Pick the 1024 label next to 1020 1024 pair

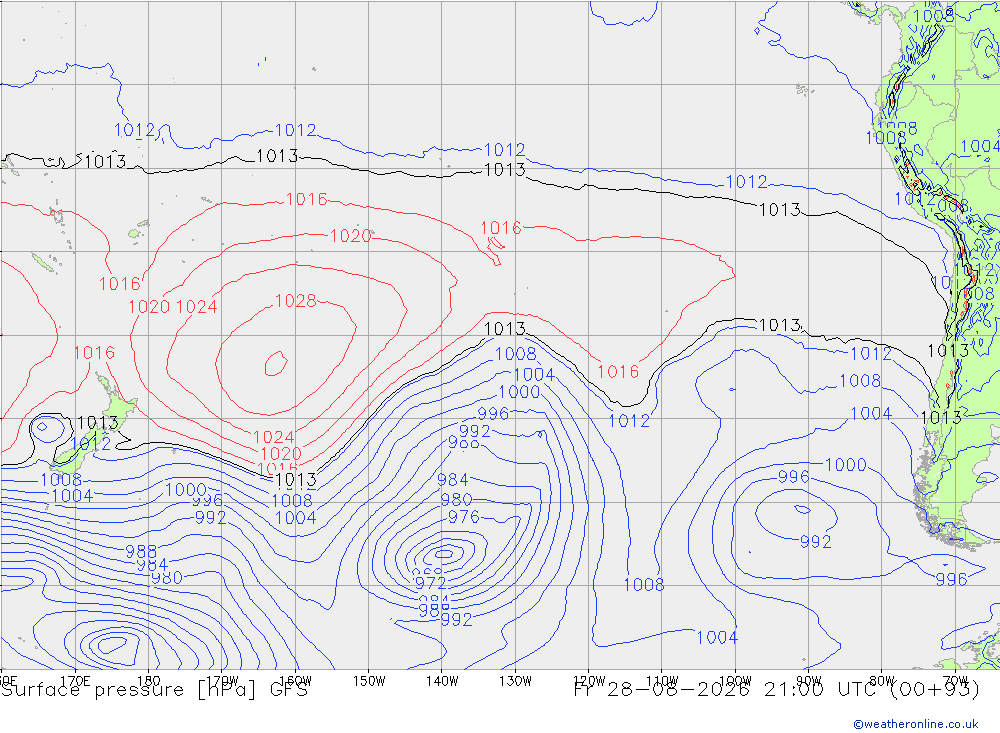[x=197, y=307]
